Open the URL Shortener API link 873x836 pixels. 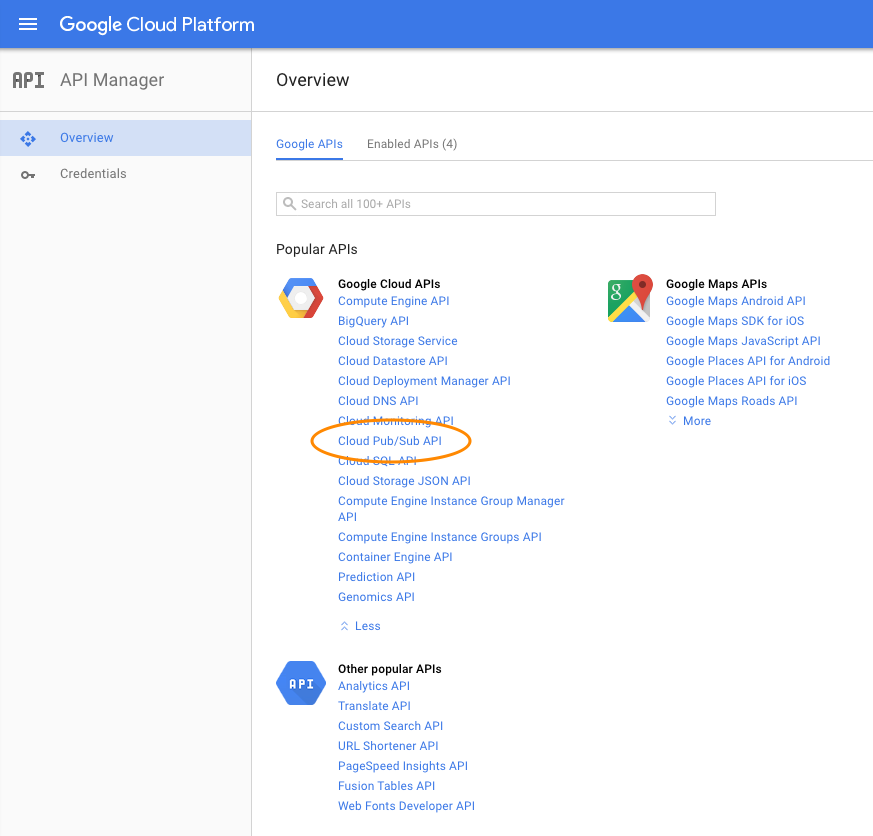click(x=388, y=746)
